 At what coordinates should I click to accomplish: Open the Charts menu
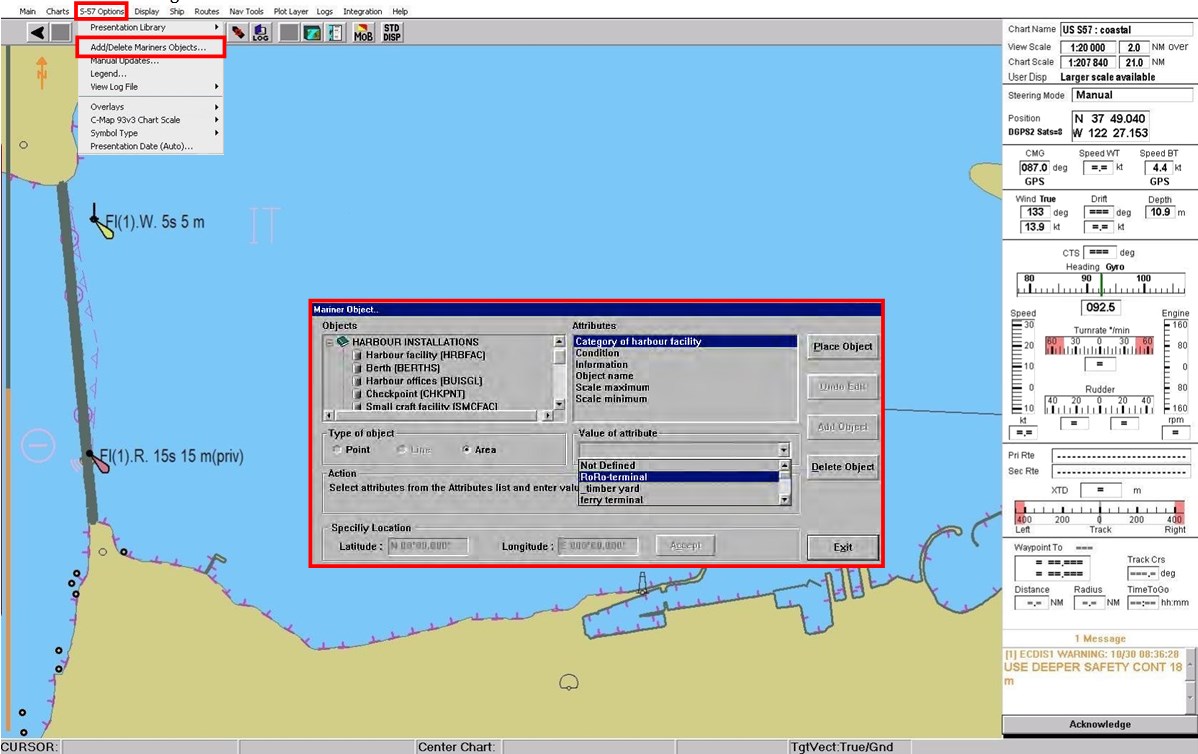(57, 11)
